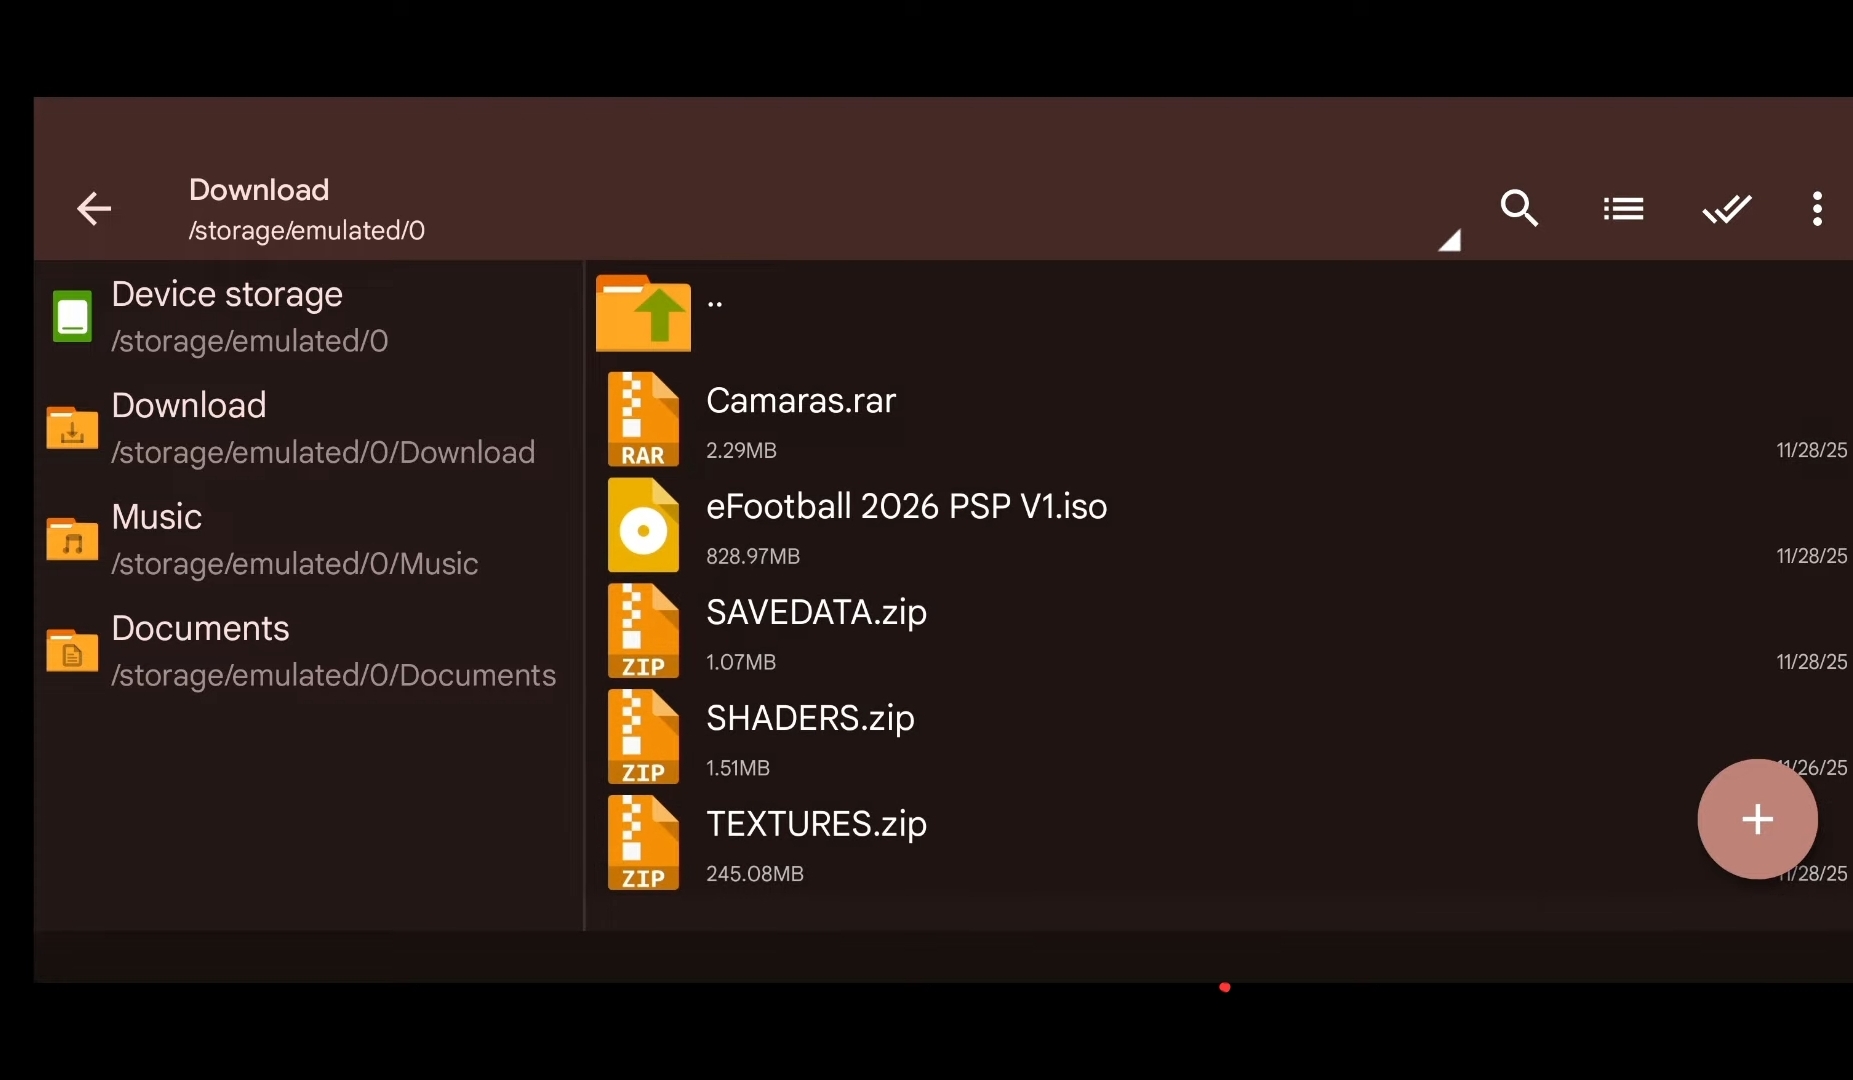The image size is (1853, 1080).
Task: Switch view with the list icon
Action: click(1622, 209)
